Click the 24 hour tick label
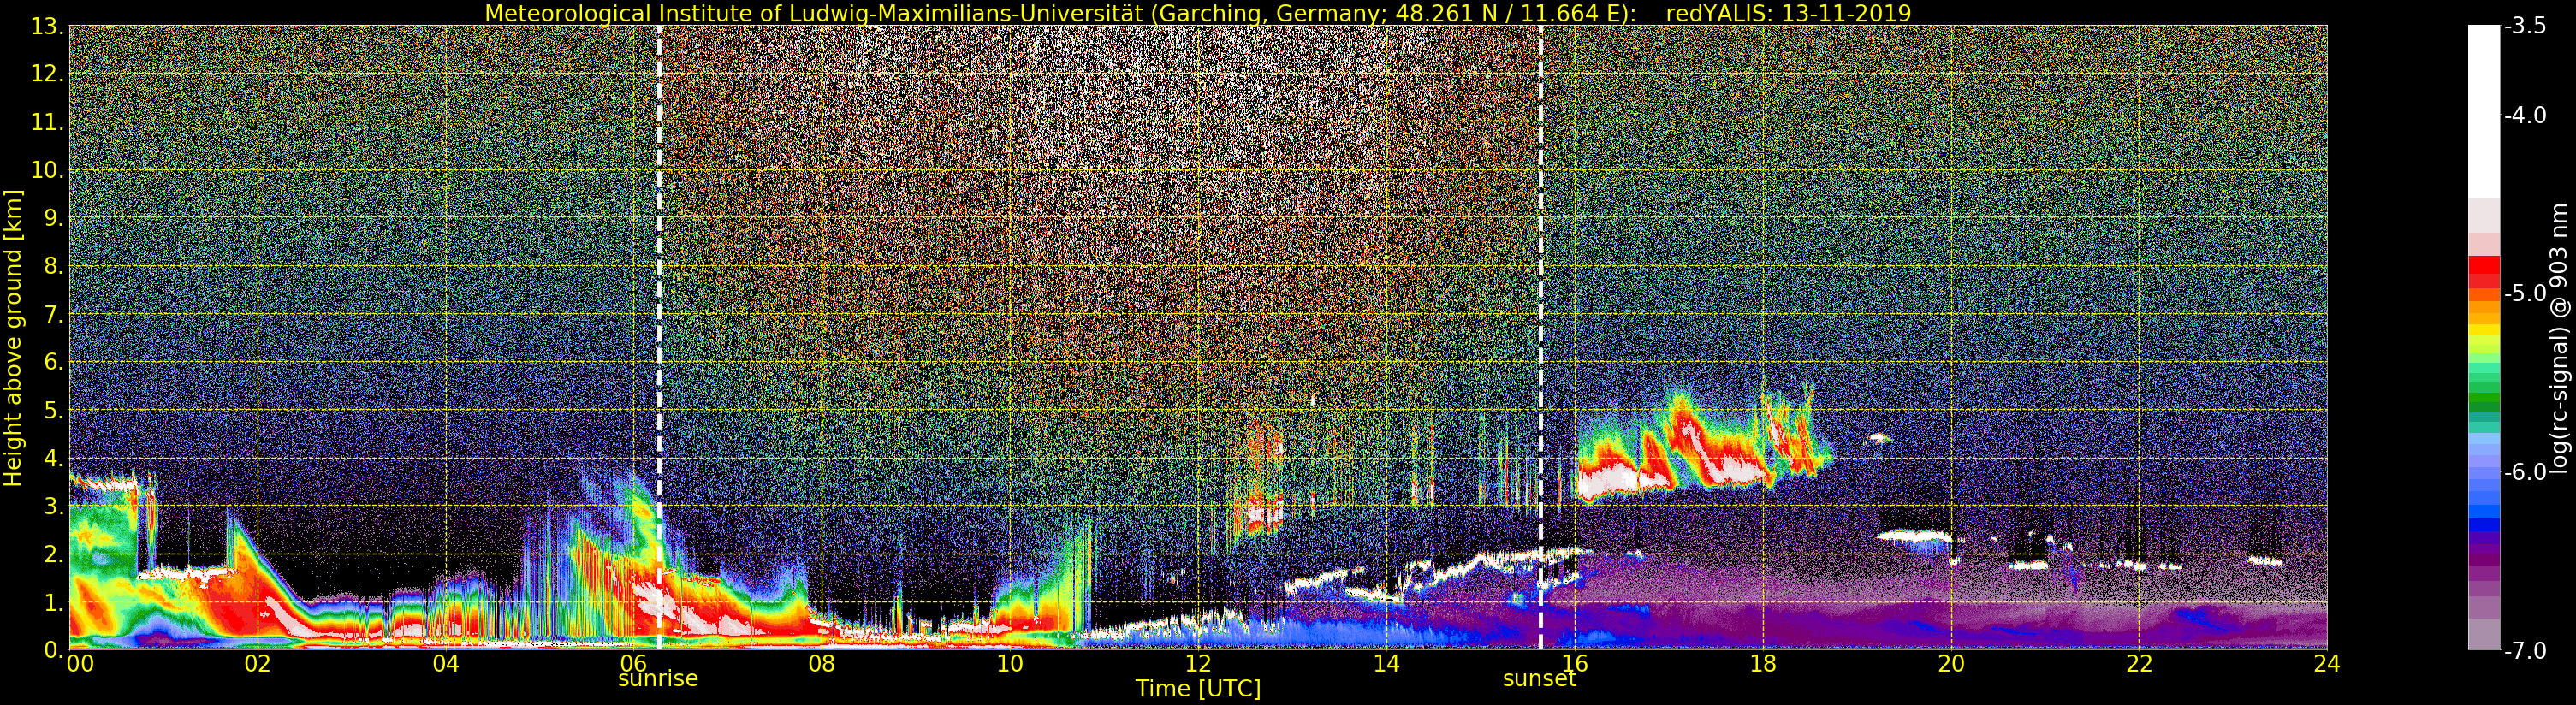Viewport: 2576px width, 705px height. click(x=2327, y=663)
